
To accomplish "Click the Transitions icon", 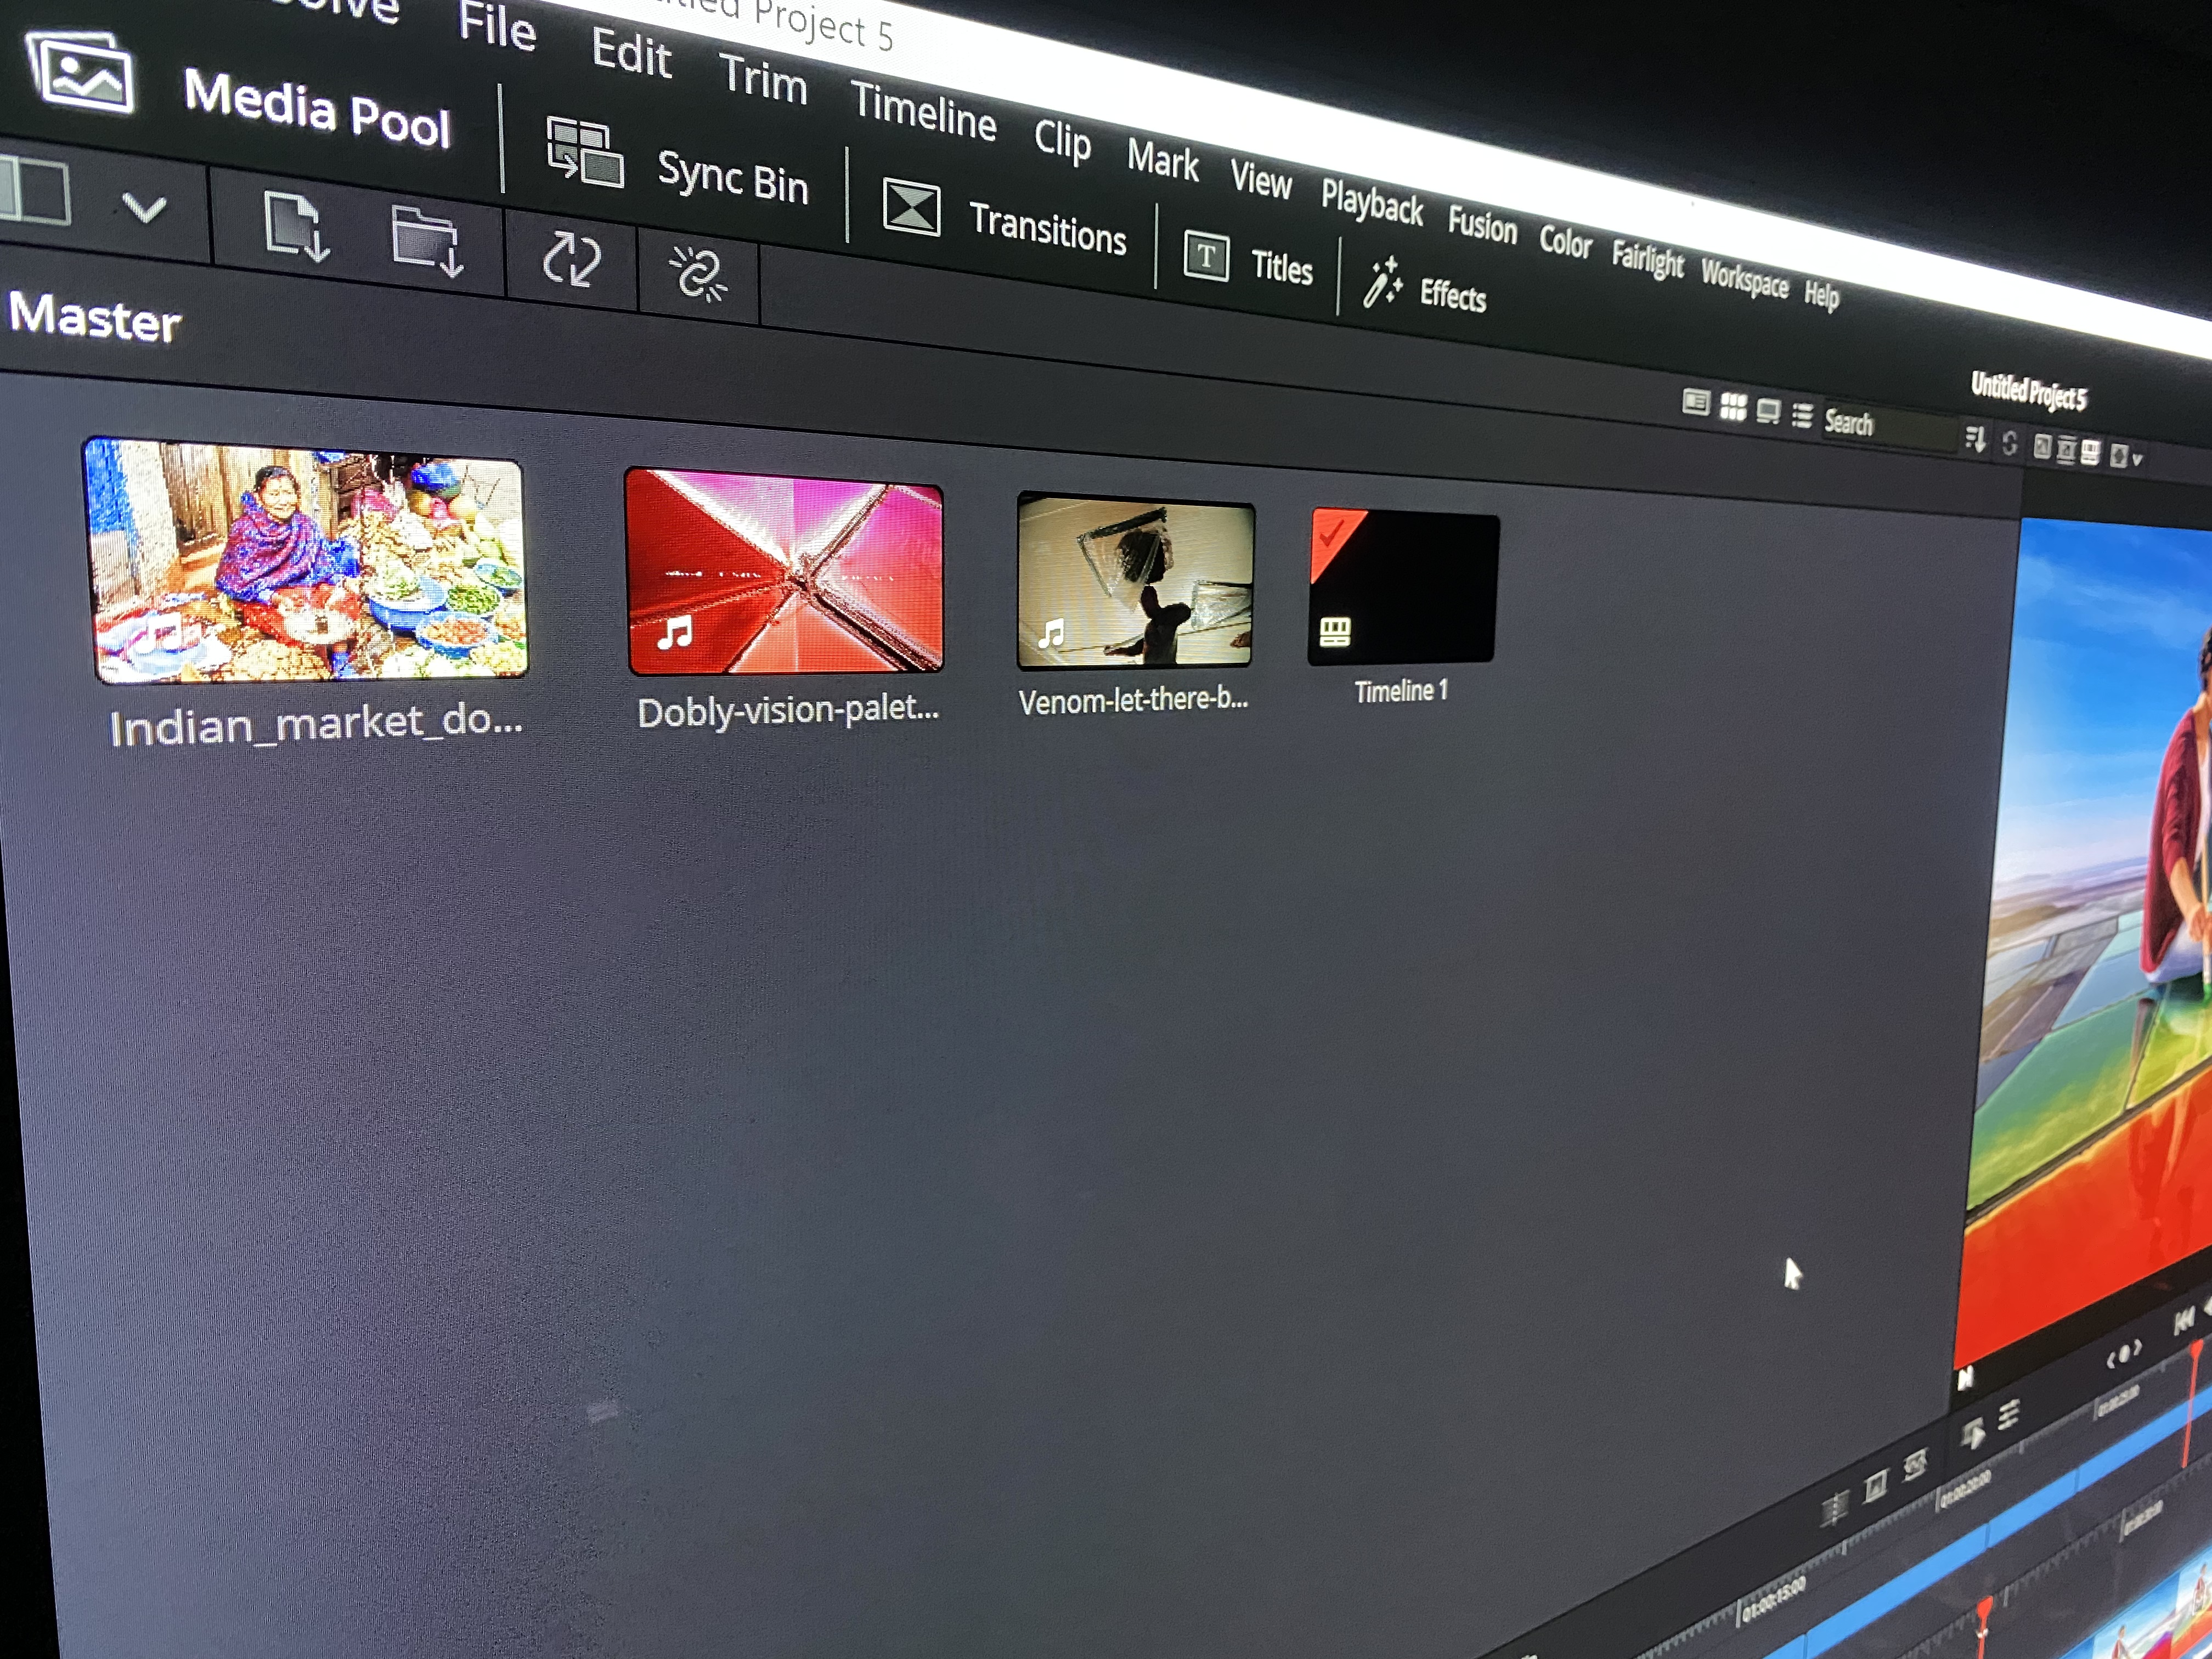I will tap(911, 208).
